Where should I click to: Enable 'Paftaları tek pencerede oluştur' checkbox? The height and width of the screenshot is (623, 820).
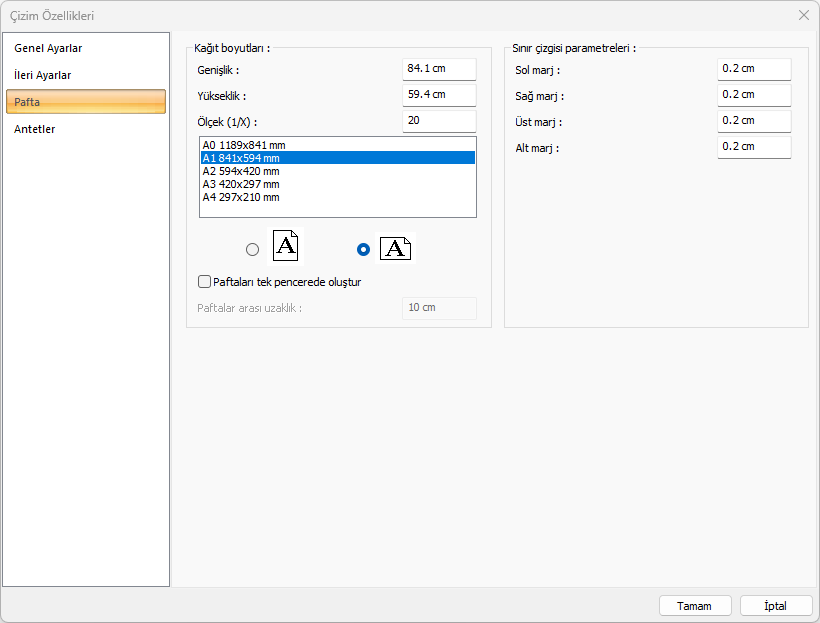click(x=205, y=282)
